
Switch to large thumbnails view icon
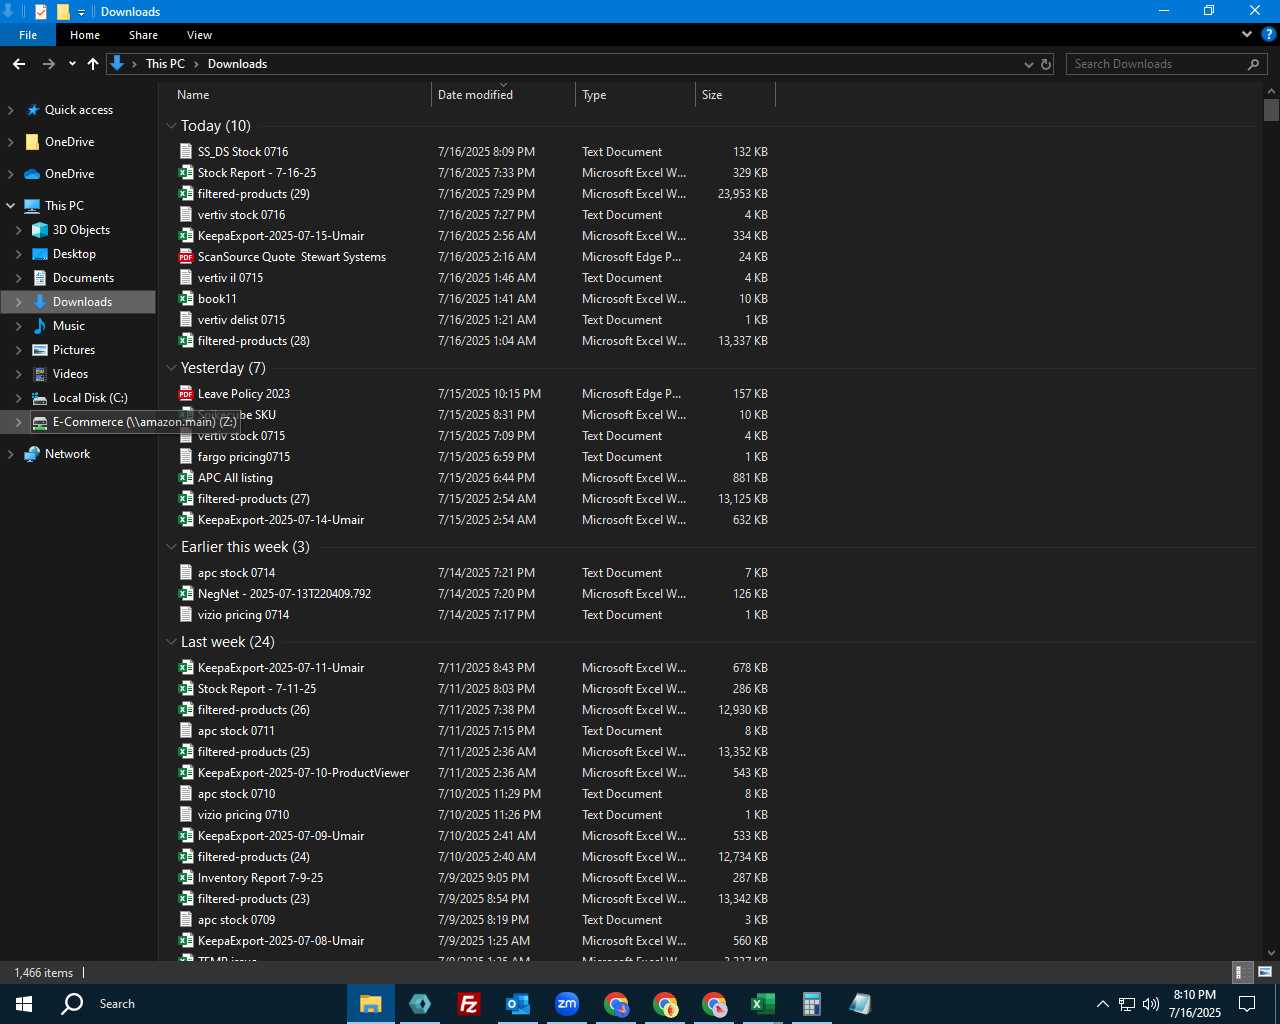[x=1265, y=972]
